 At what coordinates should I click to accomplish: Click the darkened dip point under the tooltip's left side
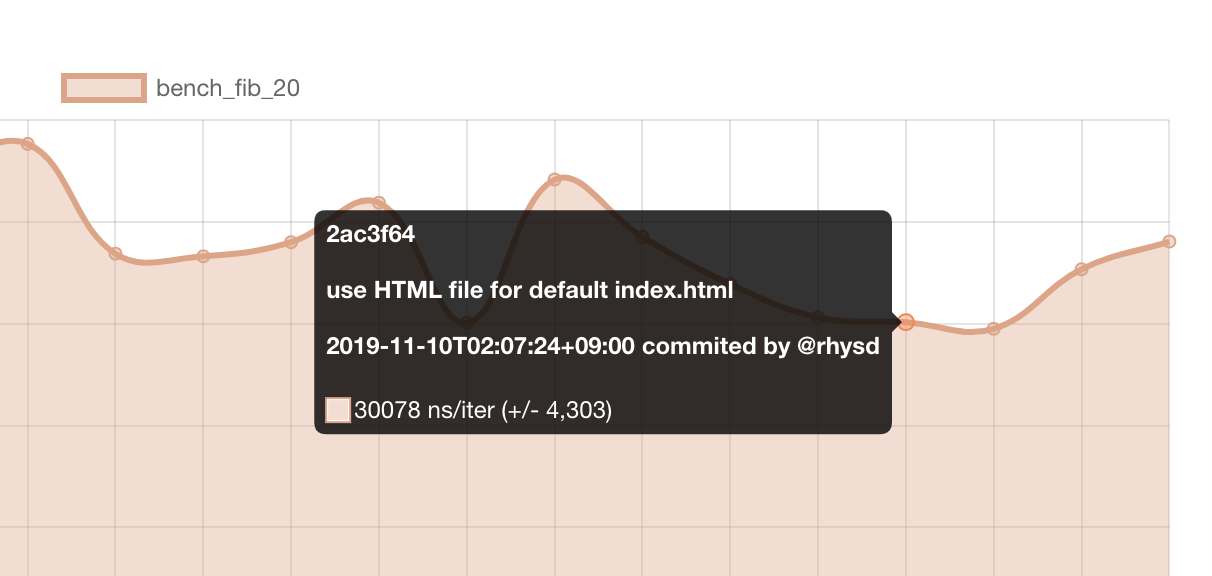click(x=467, y=323)
